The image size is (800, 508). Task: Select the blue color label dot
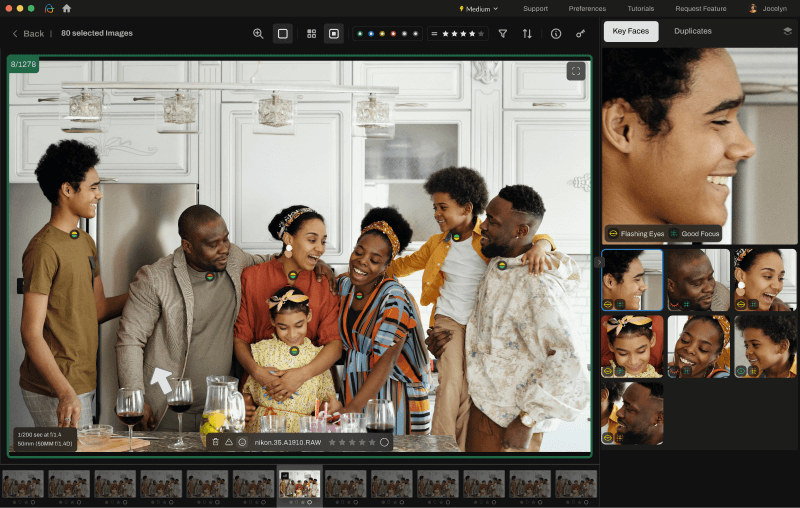pyautogui.click(x=371, y=33)
